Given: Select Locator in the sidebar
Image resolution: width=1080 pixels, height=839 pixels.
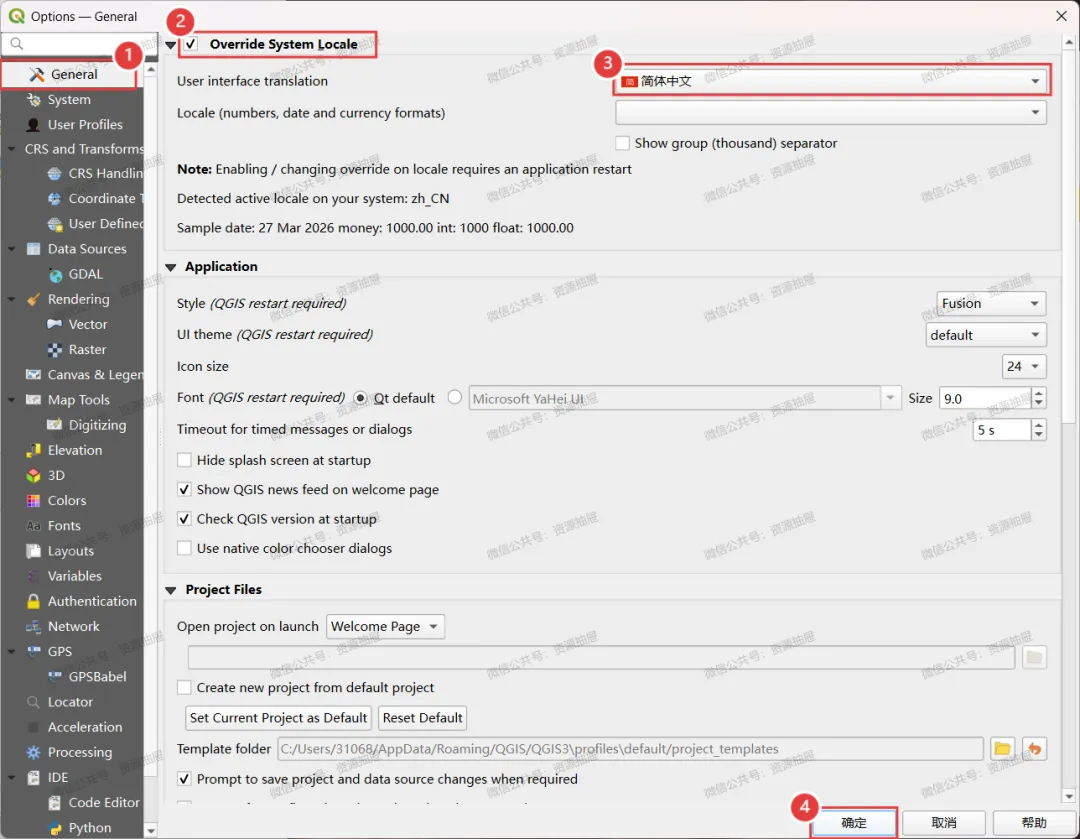Looking at the screenshot, I should point(70,702).
